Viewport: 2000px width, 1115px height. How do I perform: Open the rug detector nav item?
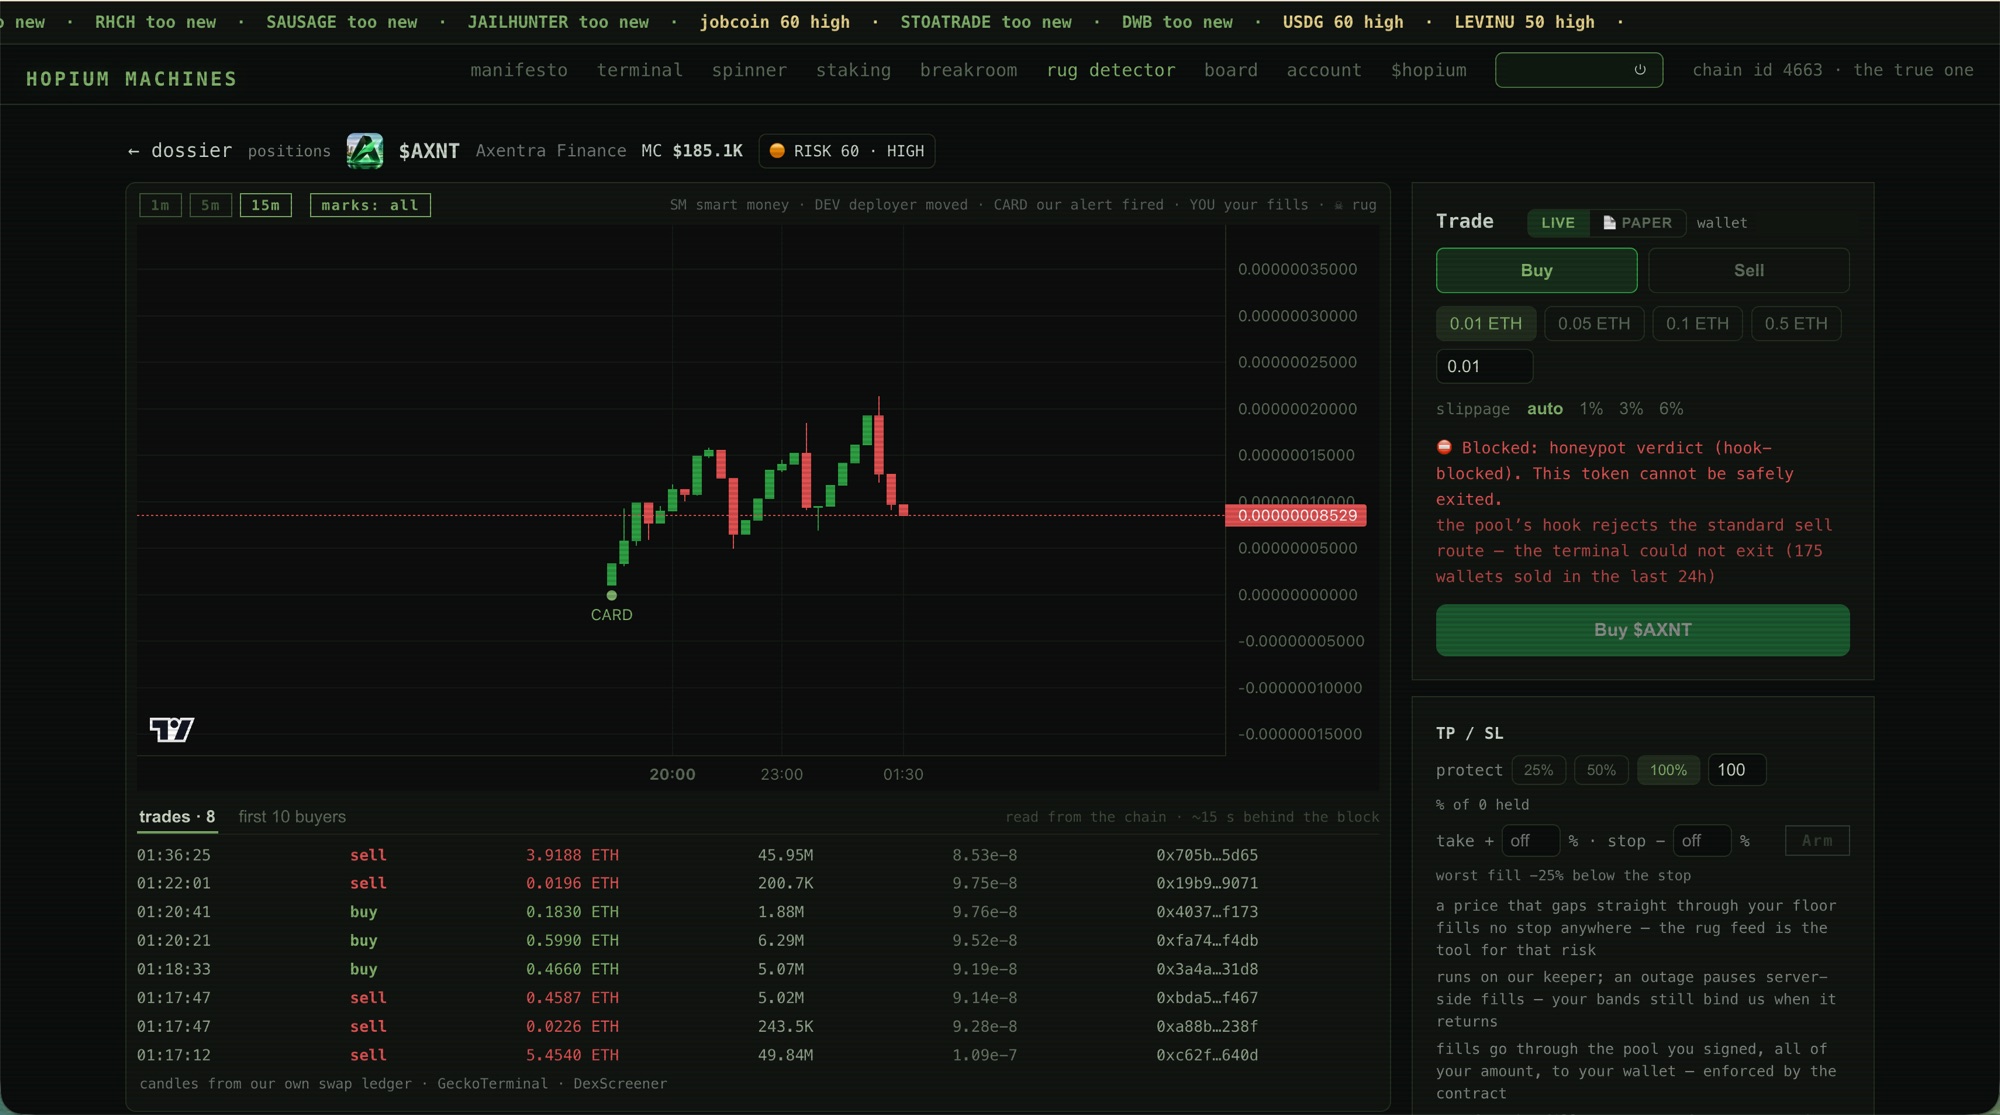coord(1111,70)
